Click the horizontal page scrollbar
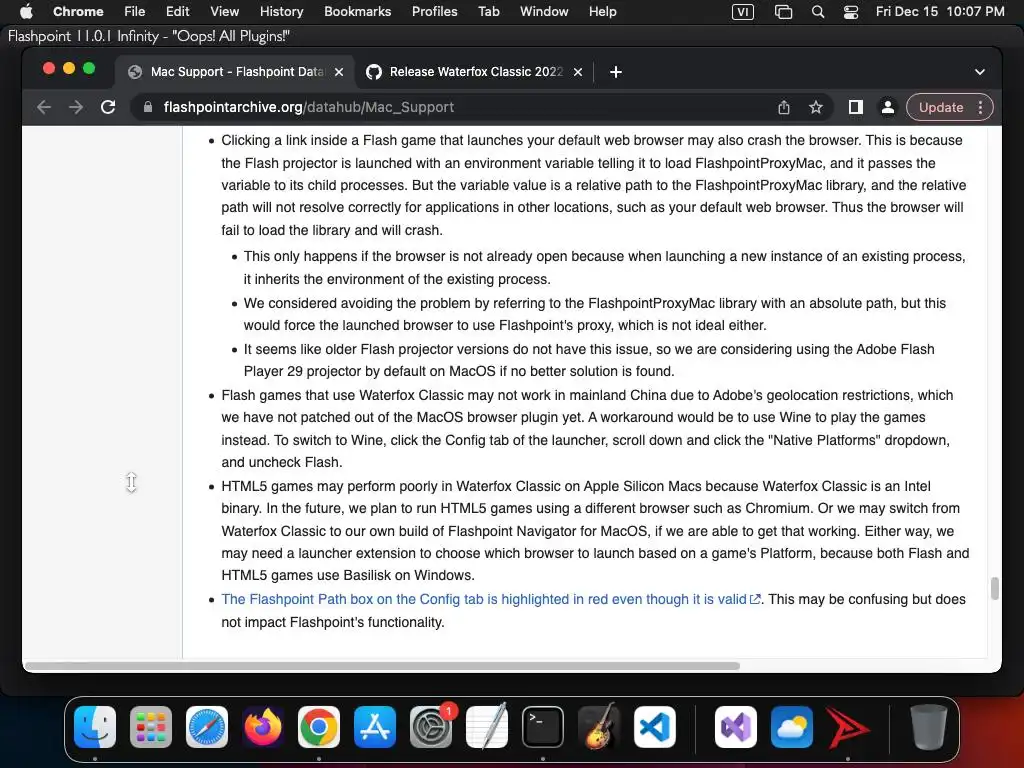Viewport: 1024px width, 768px height. (x=382, y=666)
